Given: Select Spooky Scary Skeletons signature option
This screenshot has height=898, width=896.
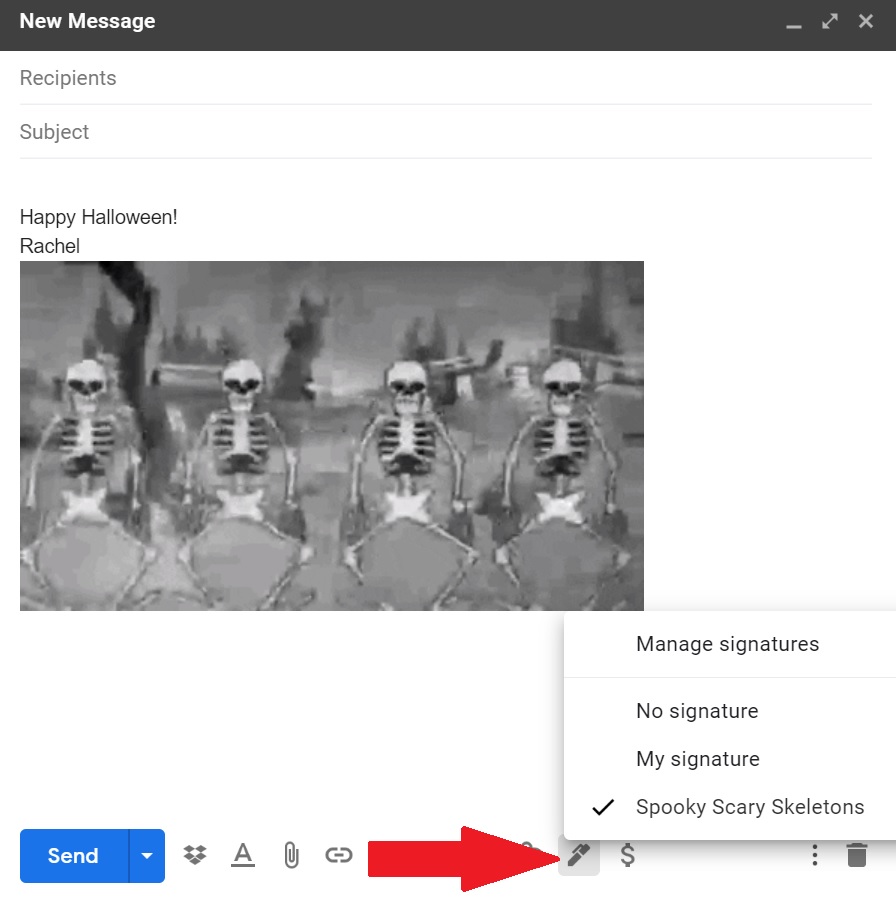Looking at the screenshot, I should 730,807.
